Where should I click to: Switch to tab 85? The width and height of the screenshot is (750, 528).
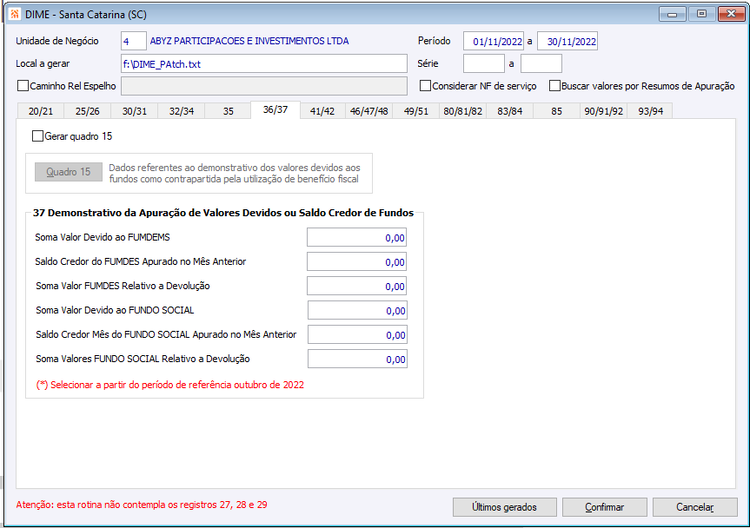556,111
